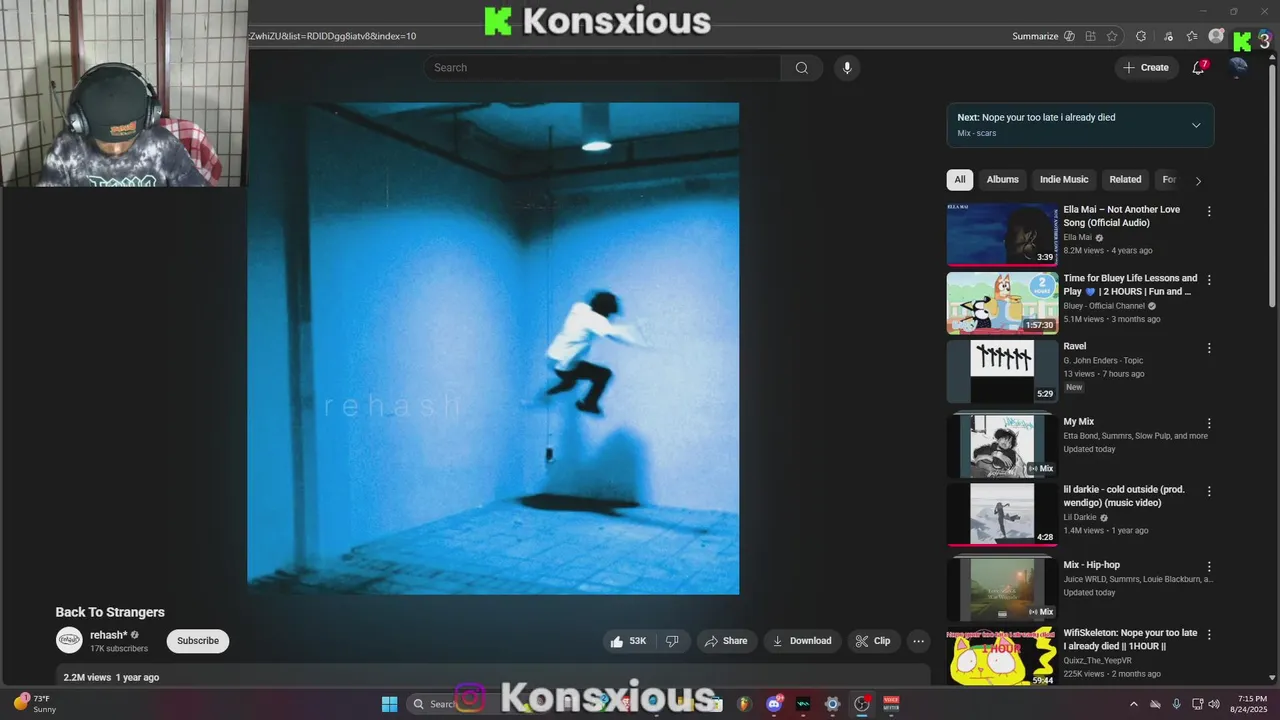Open Edge favorites list icon

click(x=1192, y=36)
